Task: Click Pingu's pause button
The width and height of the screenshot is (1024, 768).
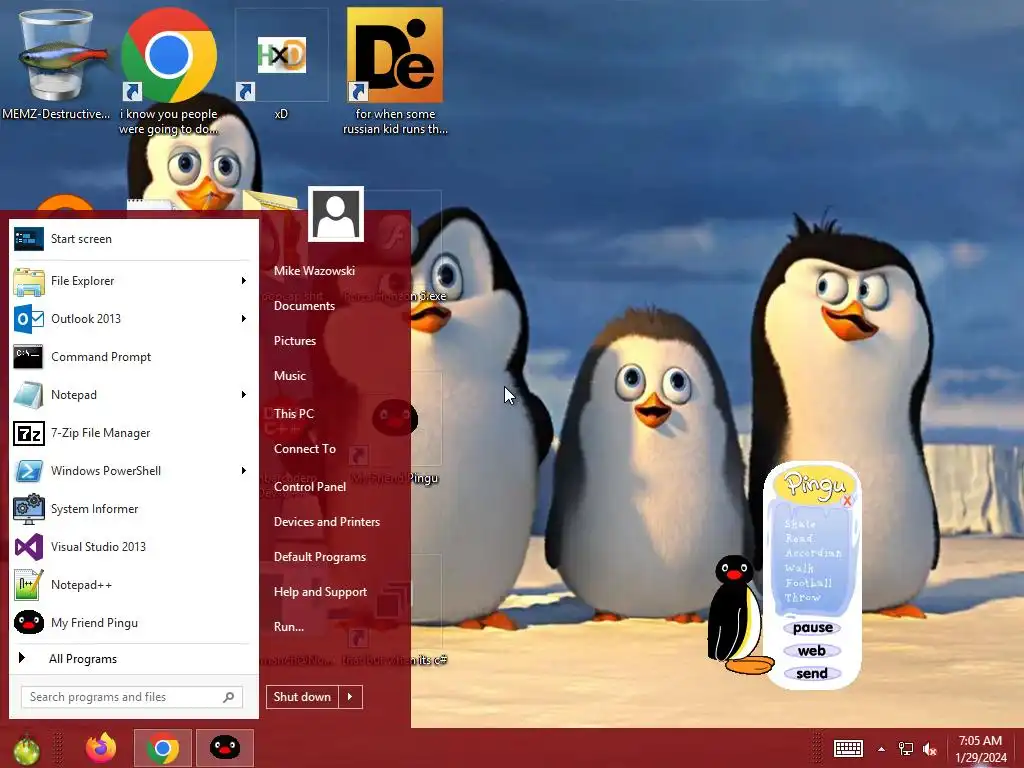Action: 812,628
